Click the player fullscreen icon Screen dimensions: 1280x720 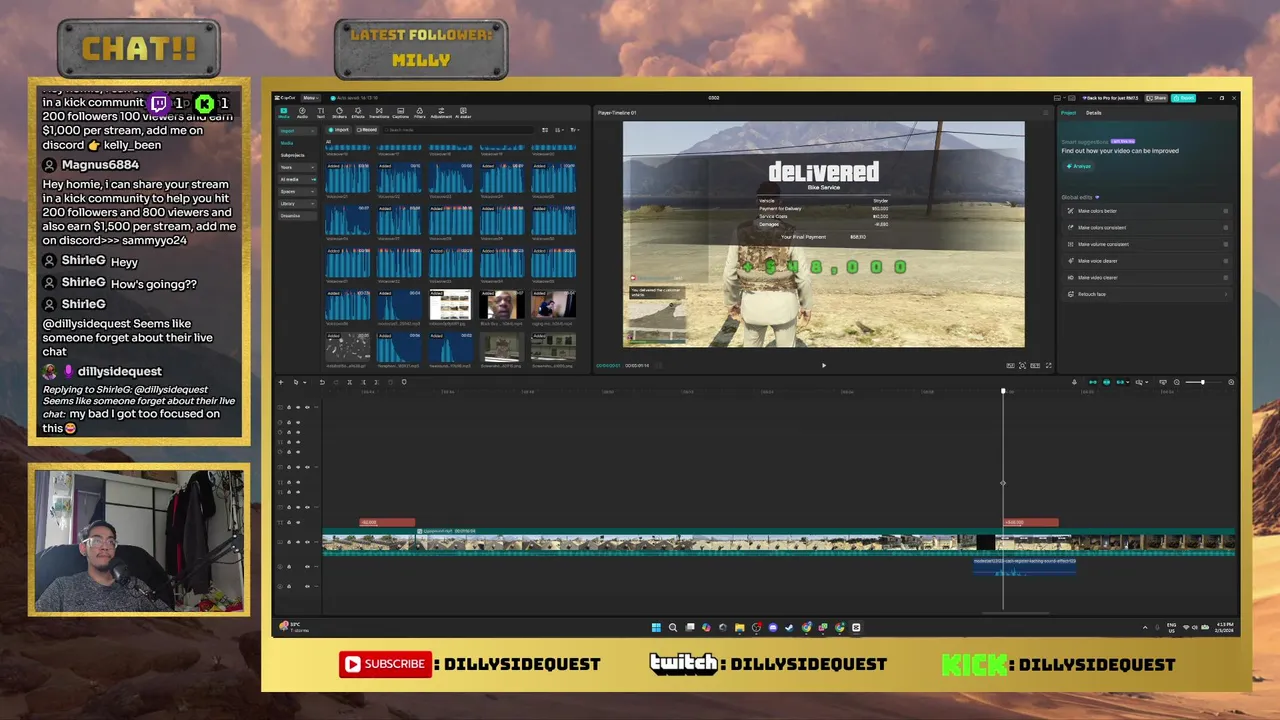tap(1048, 365)
